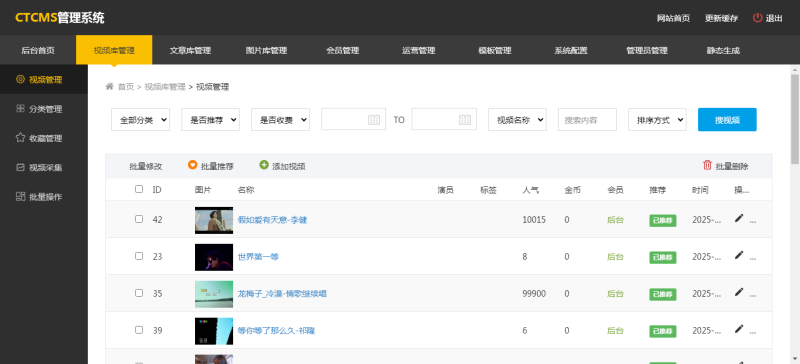
Task: Click the pencil edit icon for 世界第一等
Action: coord(739,255)
